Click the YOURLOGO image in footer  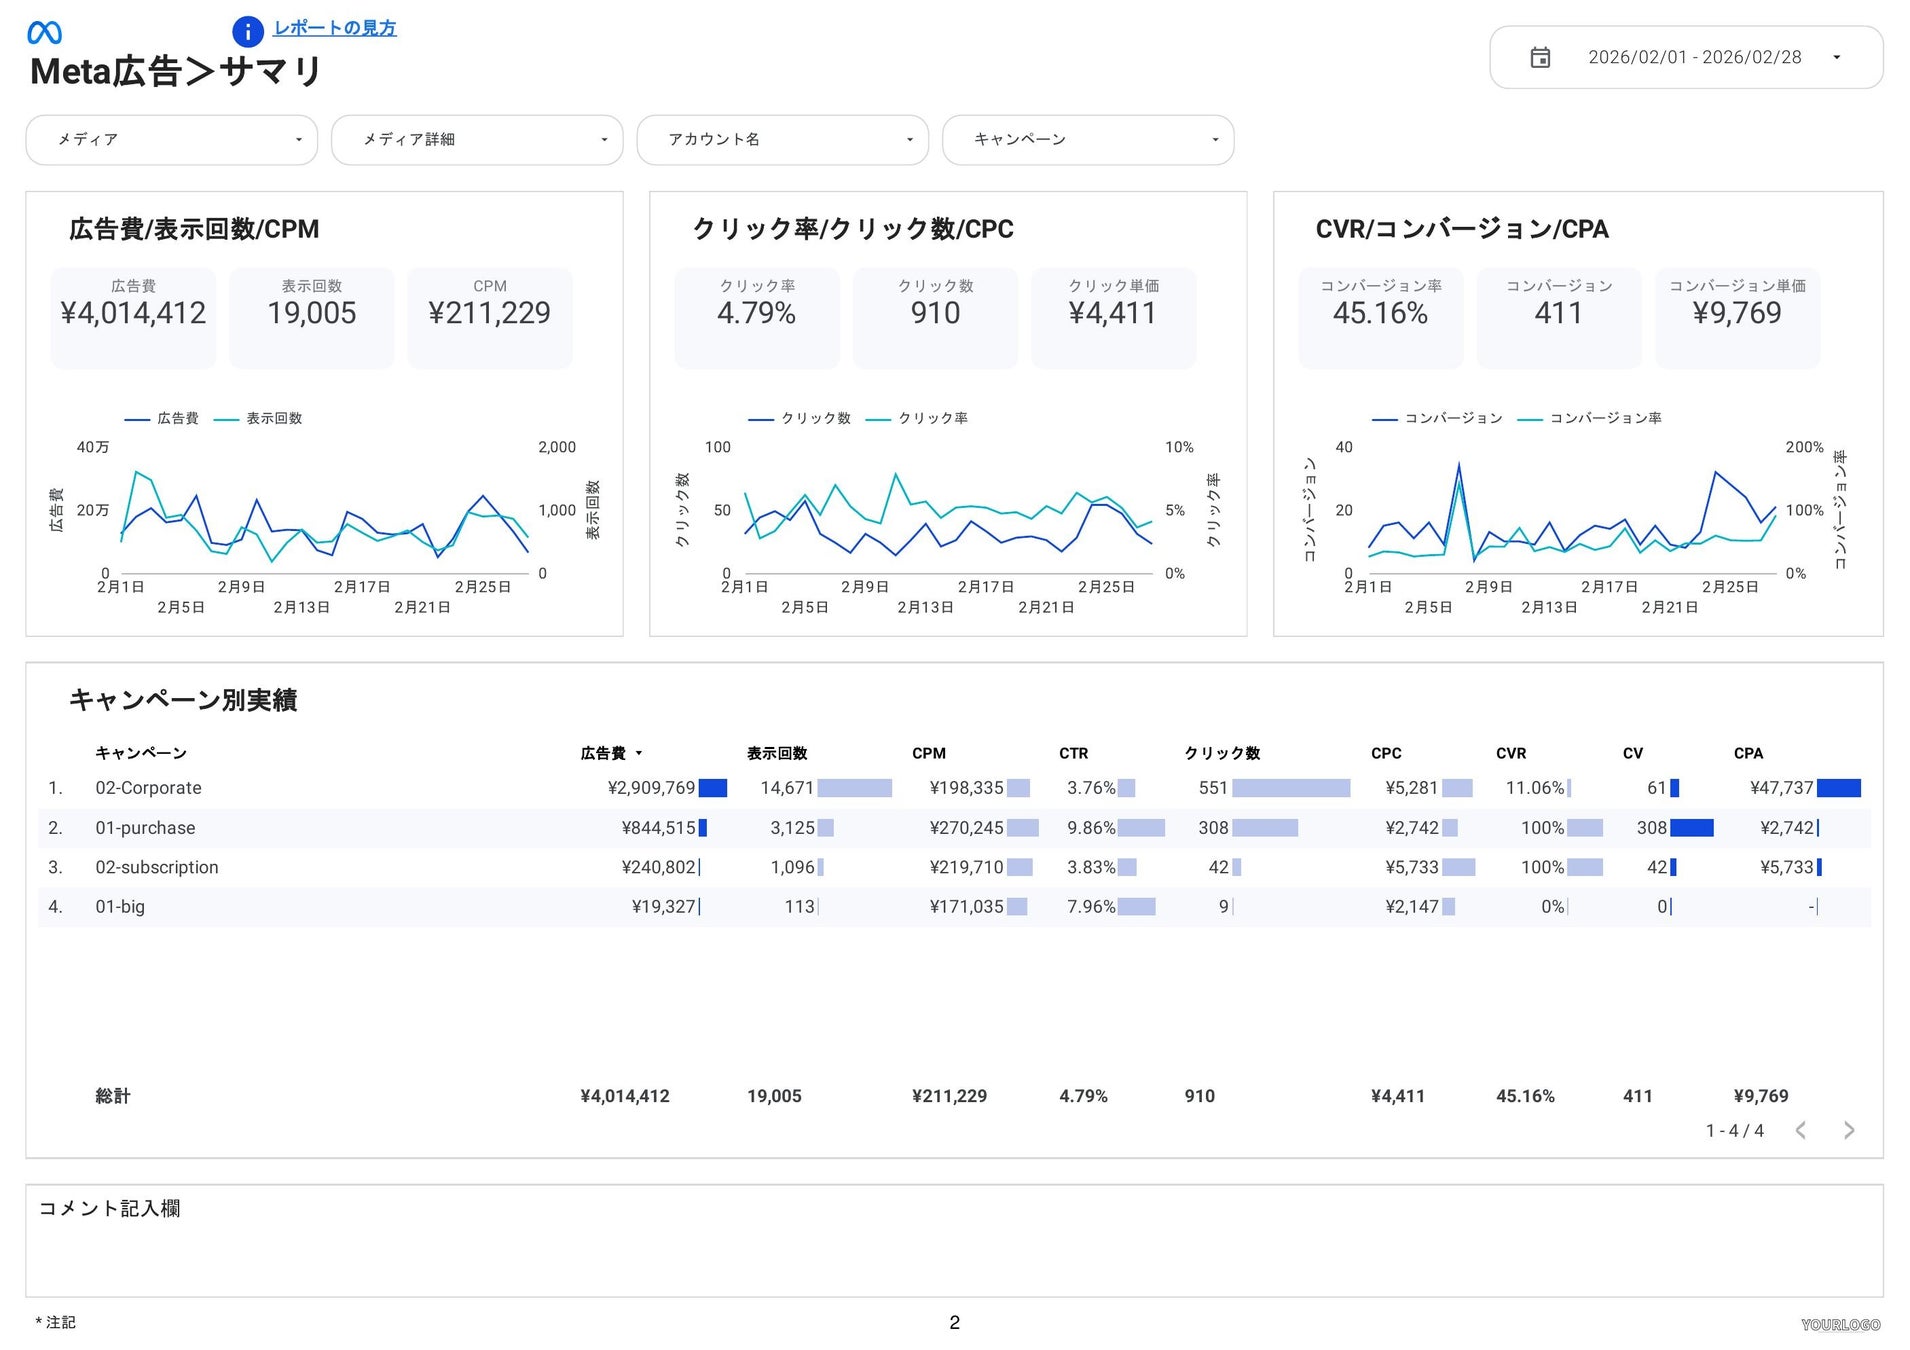(x=1840, y=1324)
